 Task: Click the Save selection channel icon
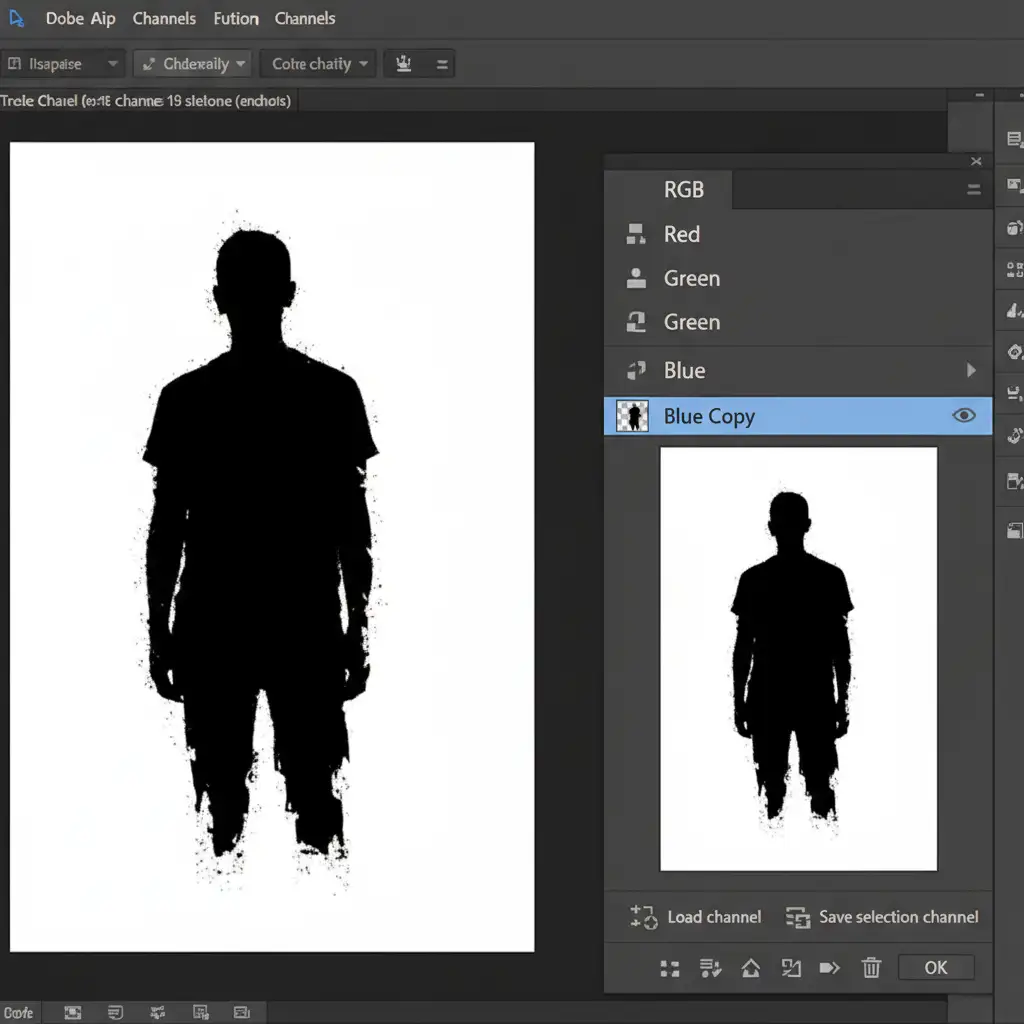point(797,917)
